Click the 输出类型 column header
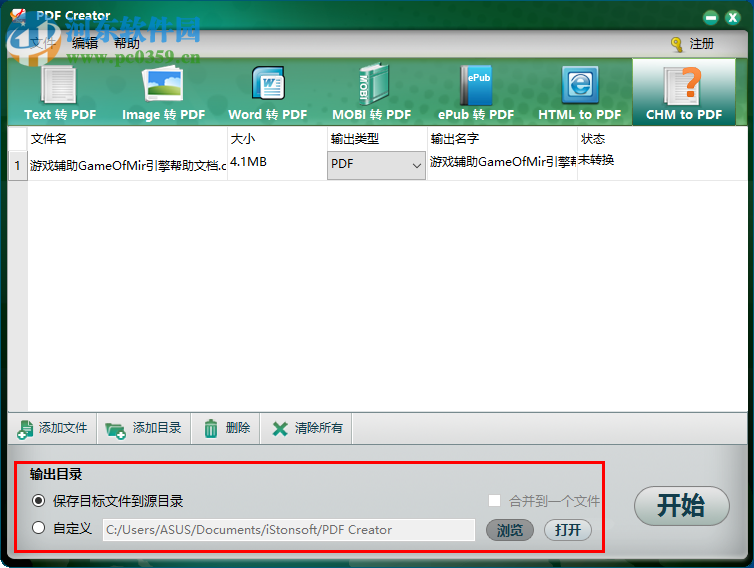Image resolution: width=754 pixels, height=568 pixels. click(377, 139)
